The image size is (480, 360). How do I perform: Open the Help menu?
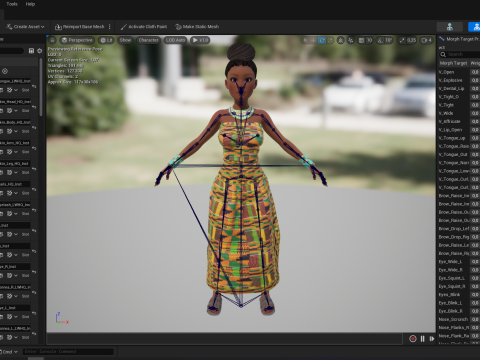30,4
